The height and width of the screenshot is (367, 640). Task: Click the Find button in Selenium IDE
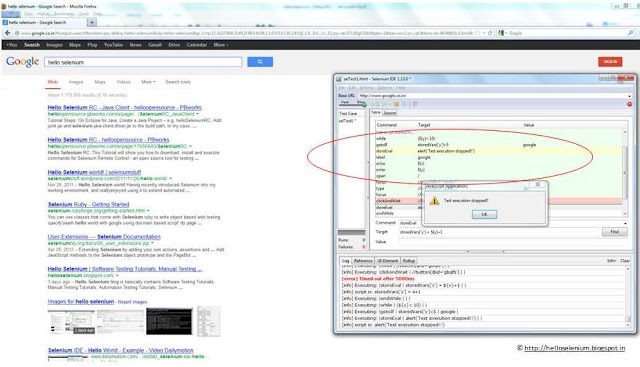tap(615, 232)
